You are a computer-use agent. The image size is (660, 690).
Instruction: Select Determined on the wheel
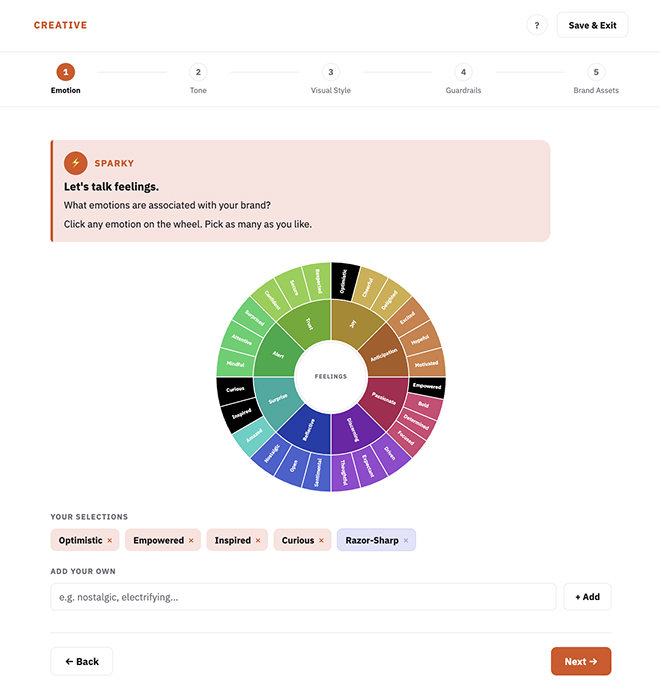(416, 422)
